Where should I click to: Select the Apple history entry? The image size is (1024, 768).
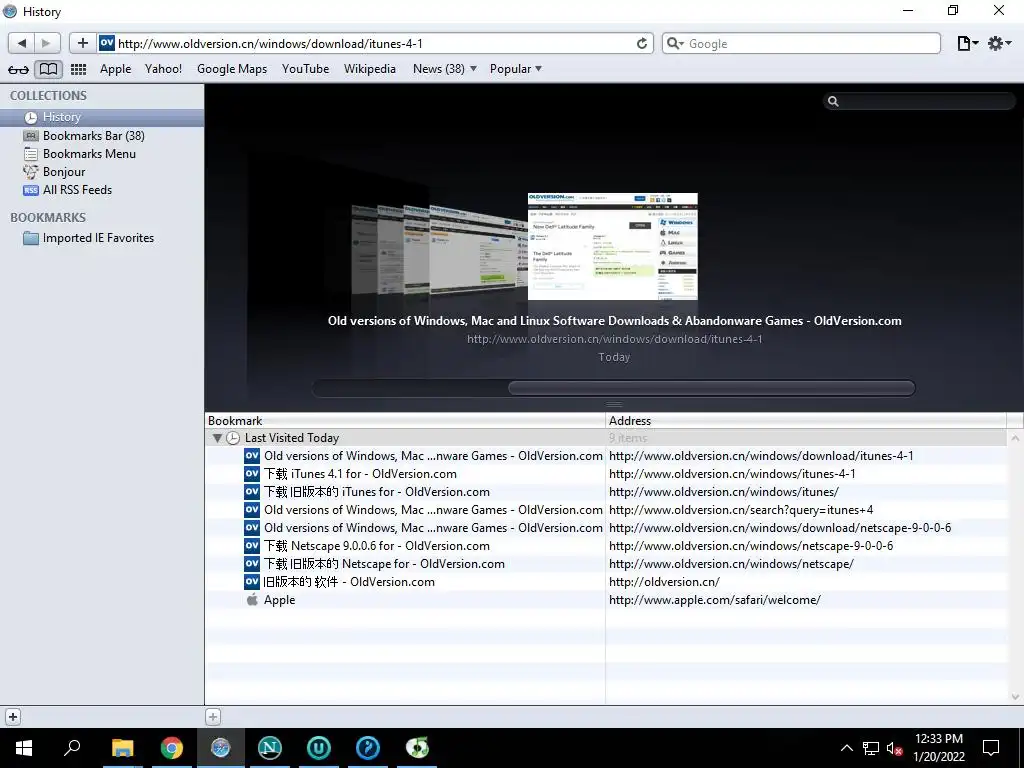click(606, 600)
